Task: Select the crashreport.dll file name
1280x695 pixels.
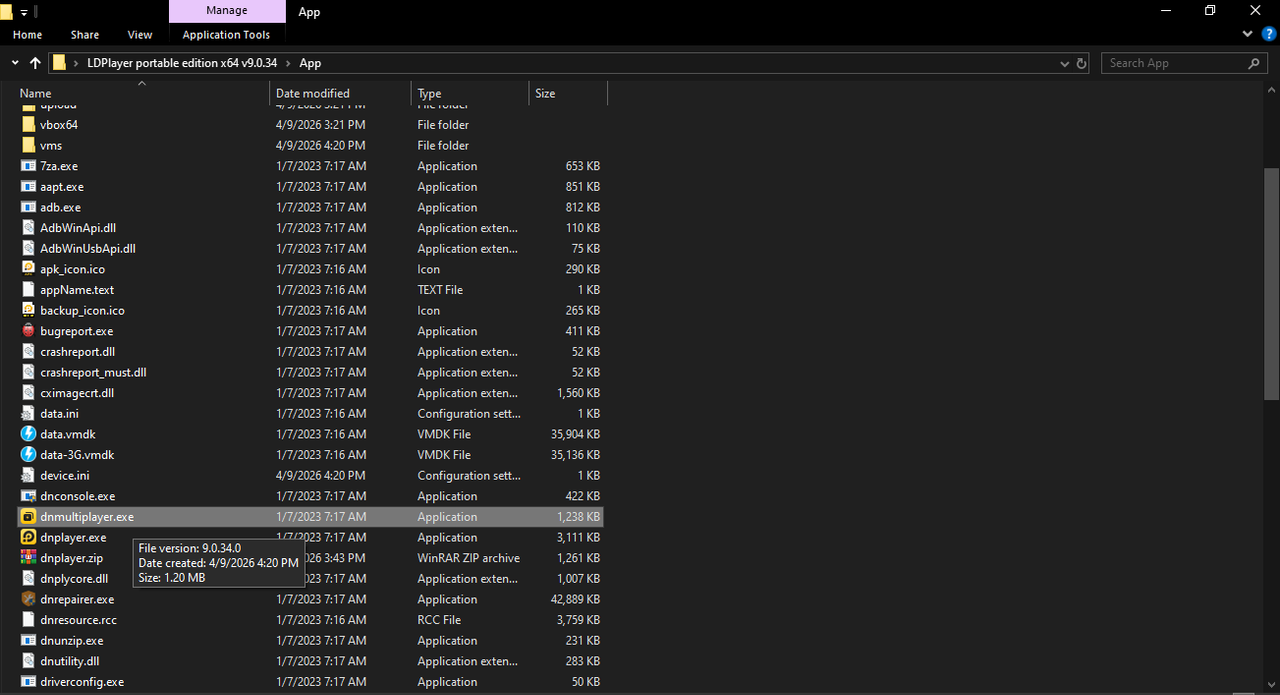Action: [78, 352]
